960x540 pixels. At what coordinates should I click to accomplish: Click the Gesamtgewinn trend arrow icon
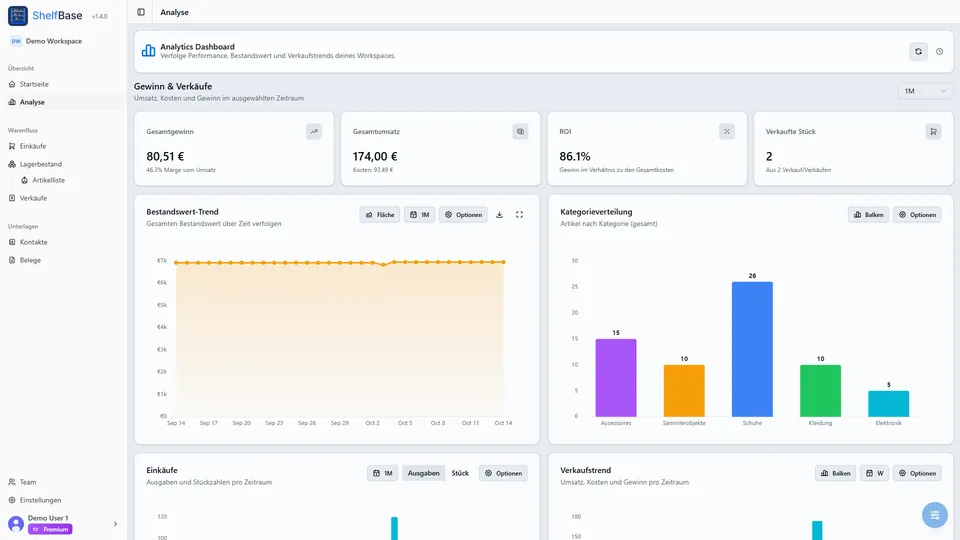[x=314, y=132]
